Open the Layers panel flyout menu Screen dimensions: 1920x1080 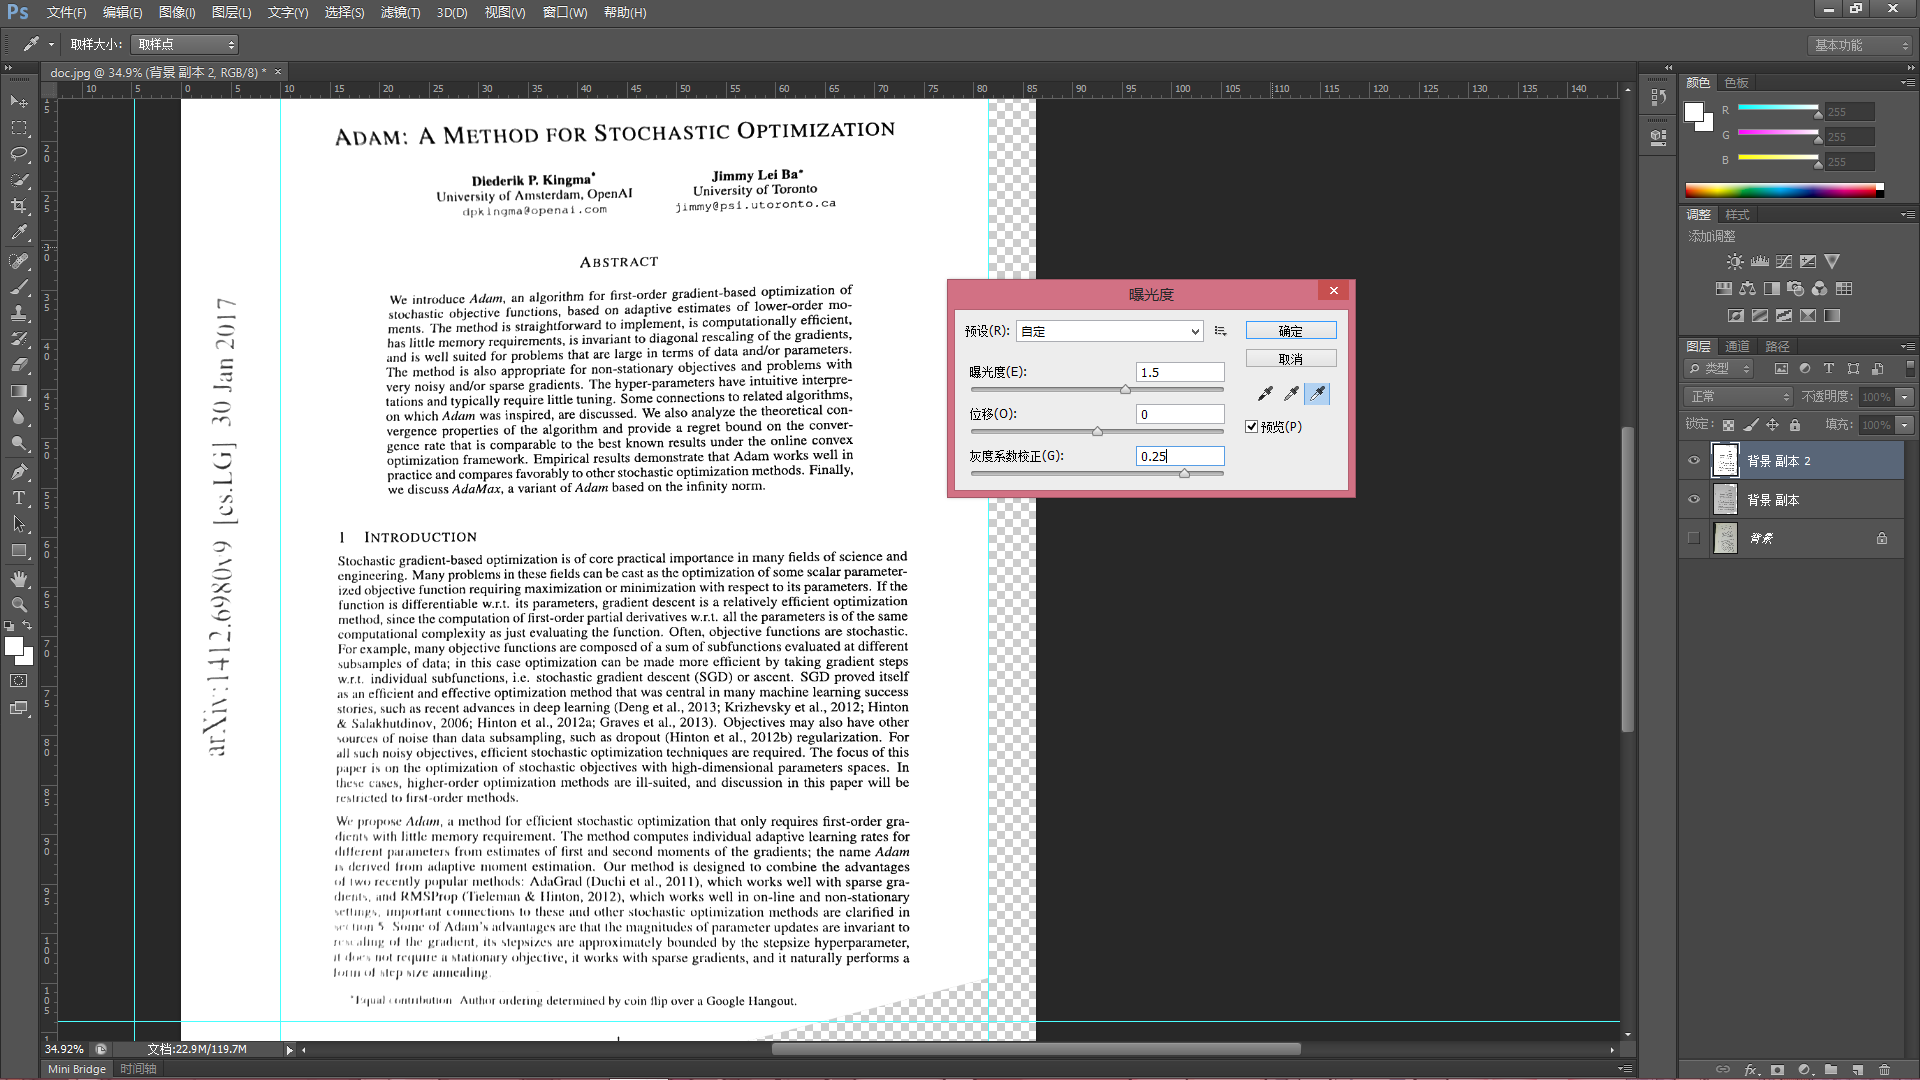[x=1908, y=347]
